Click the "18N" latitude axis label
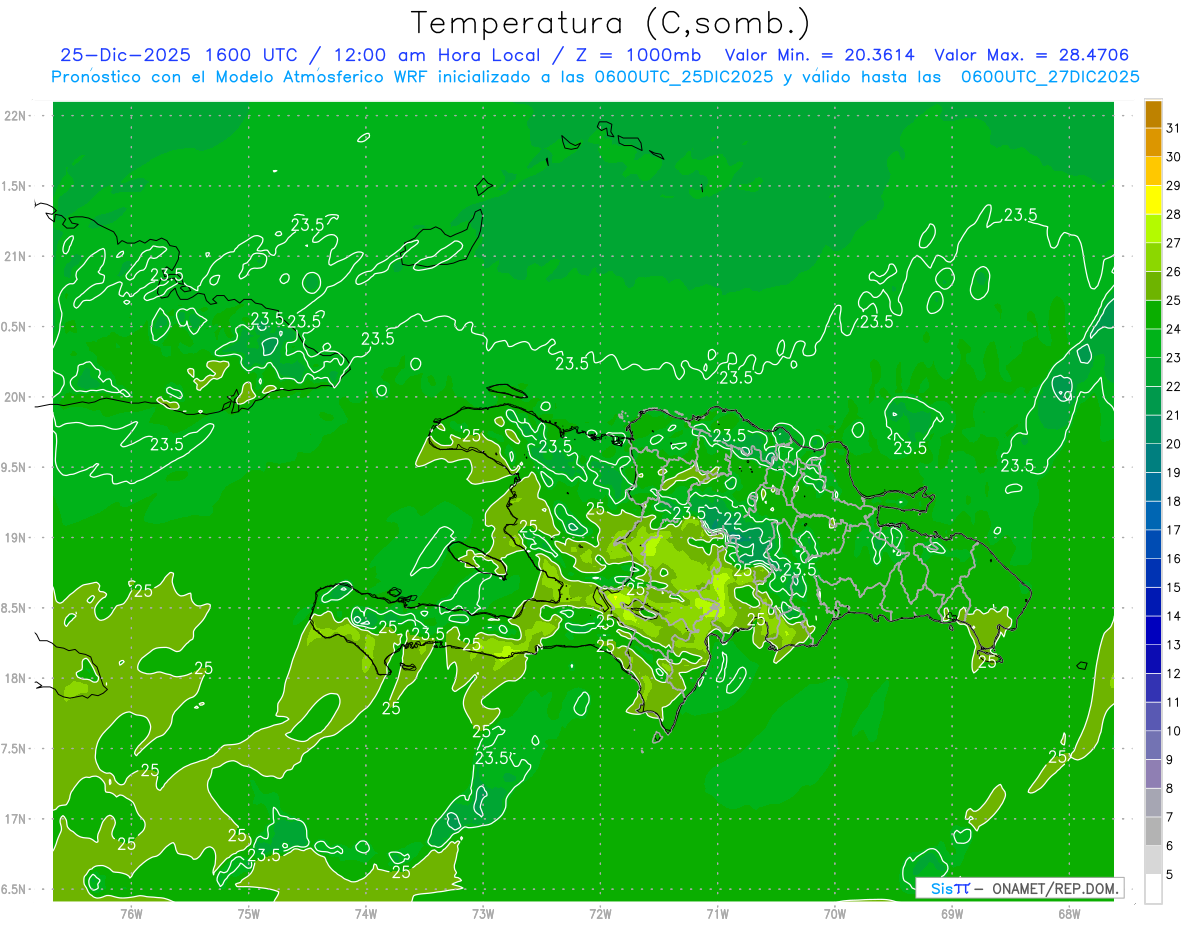Image resolution: width=1200 pixels, height=927 pixels. [15, 678]
